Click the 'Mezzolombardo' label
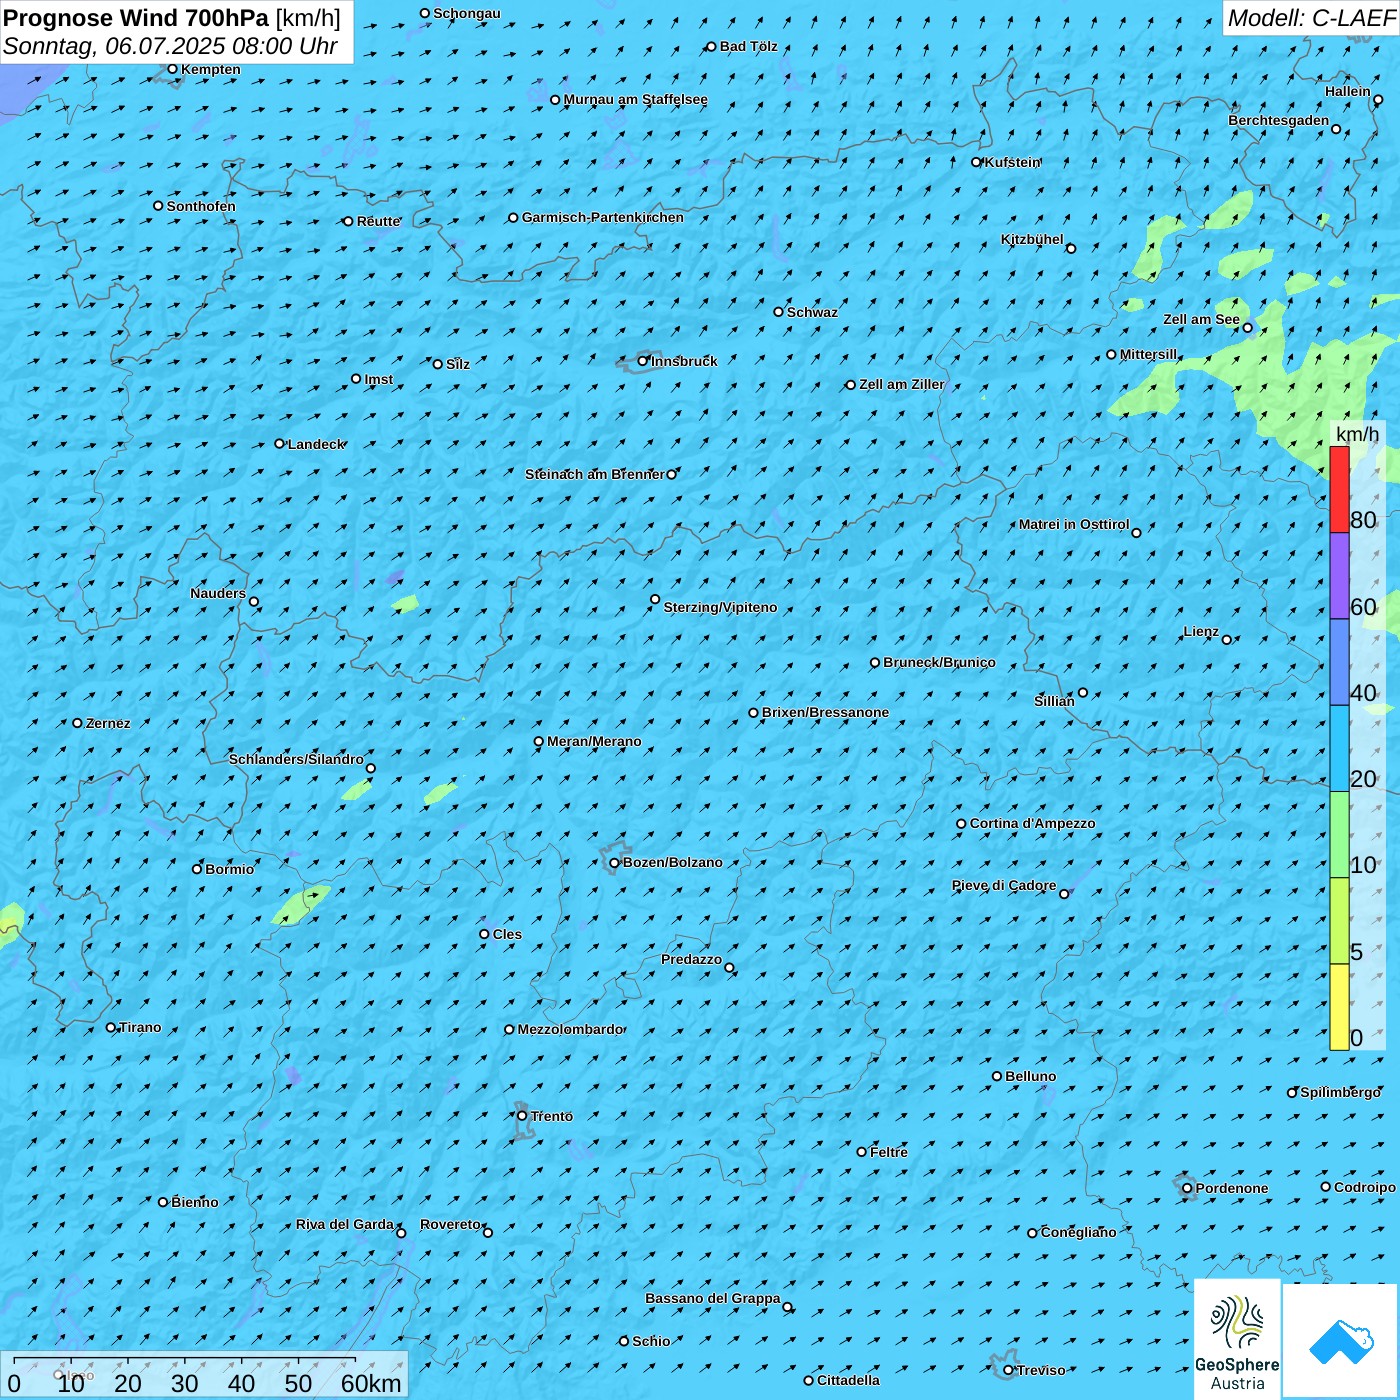1400x1400 pixels. [570, 1029]
